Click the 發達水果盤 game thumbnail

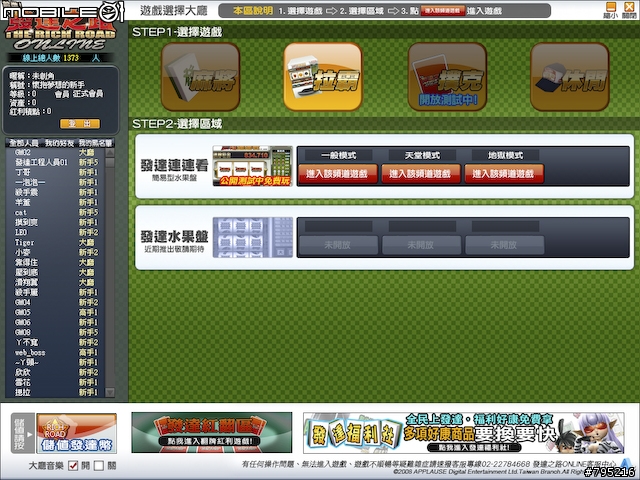(x=253, y=237)
